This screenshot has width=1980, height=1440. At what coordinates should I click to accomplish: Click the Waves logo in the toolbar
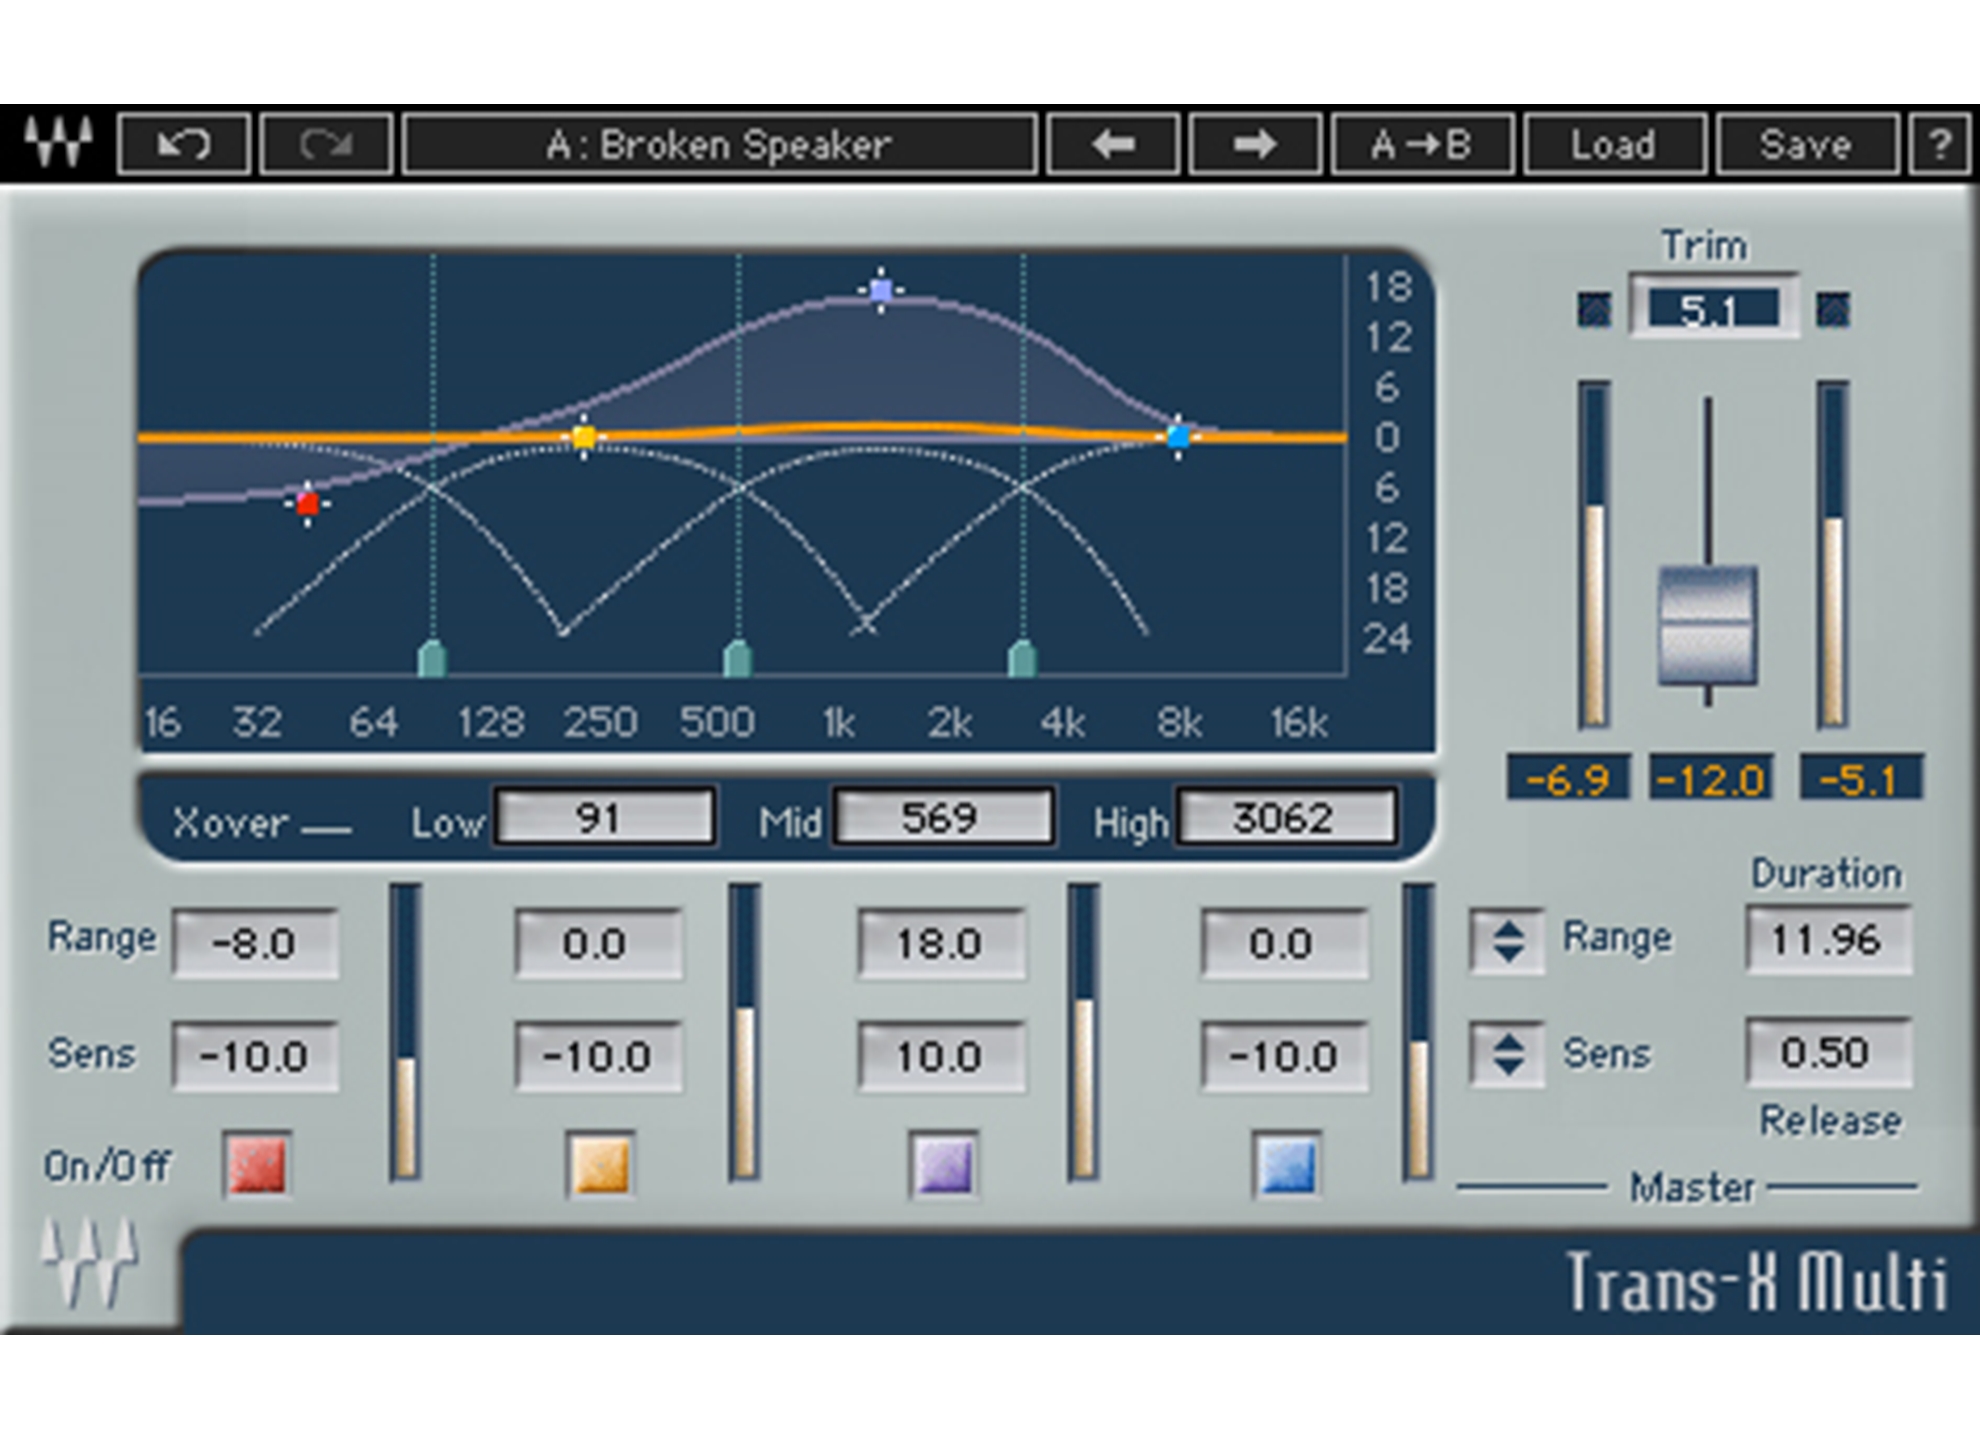click(58, 143)
